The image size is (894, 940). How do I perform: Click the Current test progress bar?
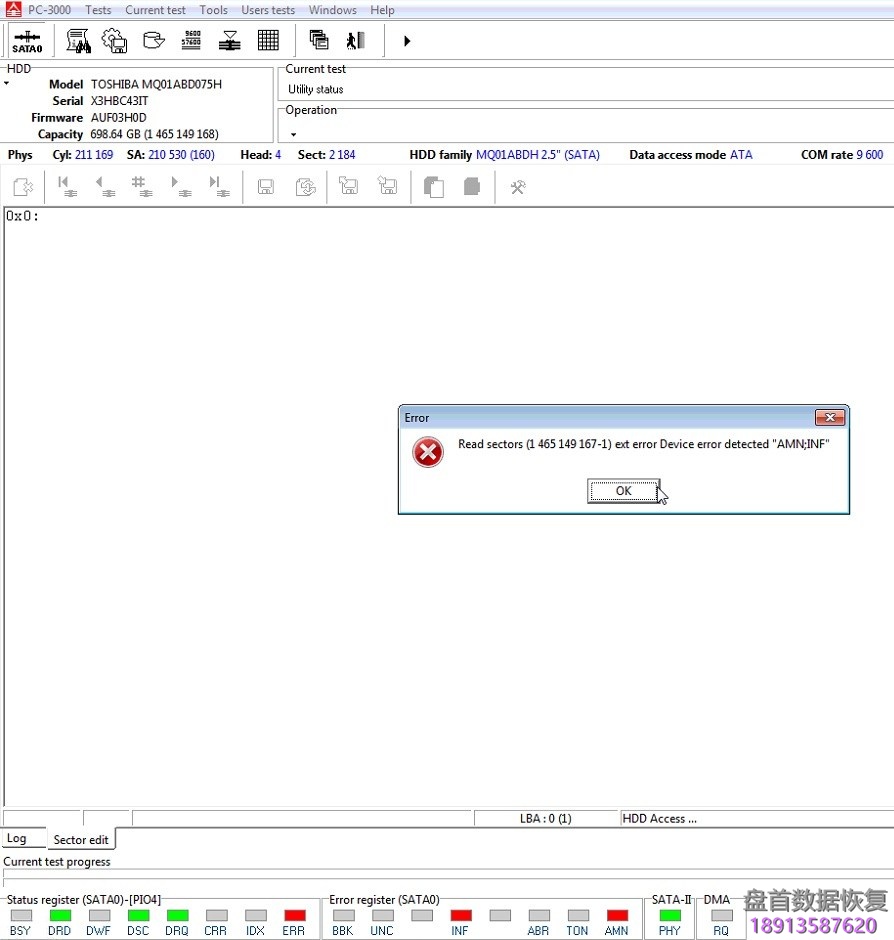pos(446,878)
